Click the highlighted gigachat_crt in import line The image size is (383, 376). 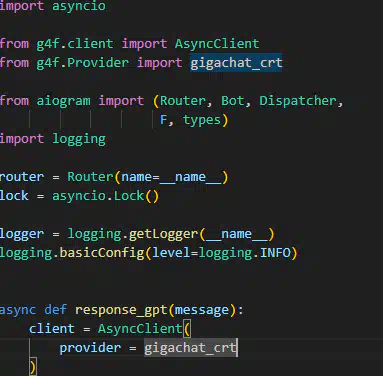[236, 63]
